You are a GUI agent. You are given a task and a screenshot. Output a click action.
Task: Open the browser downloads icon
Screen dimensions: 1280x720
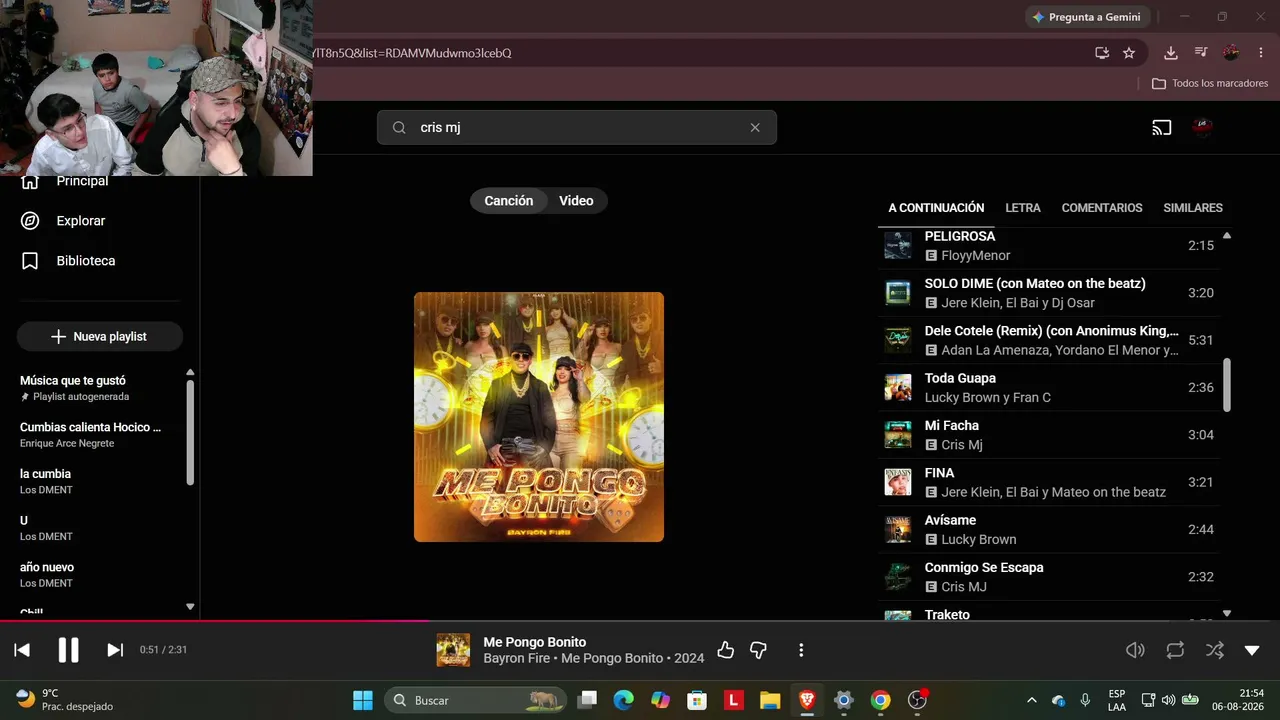1171,53
